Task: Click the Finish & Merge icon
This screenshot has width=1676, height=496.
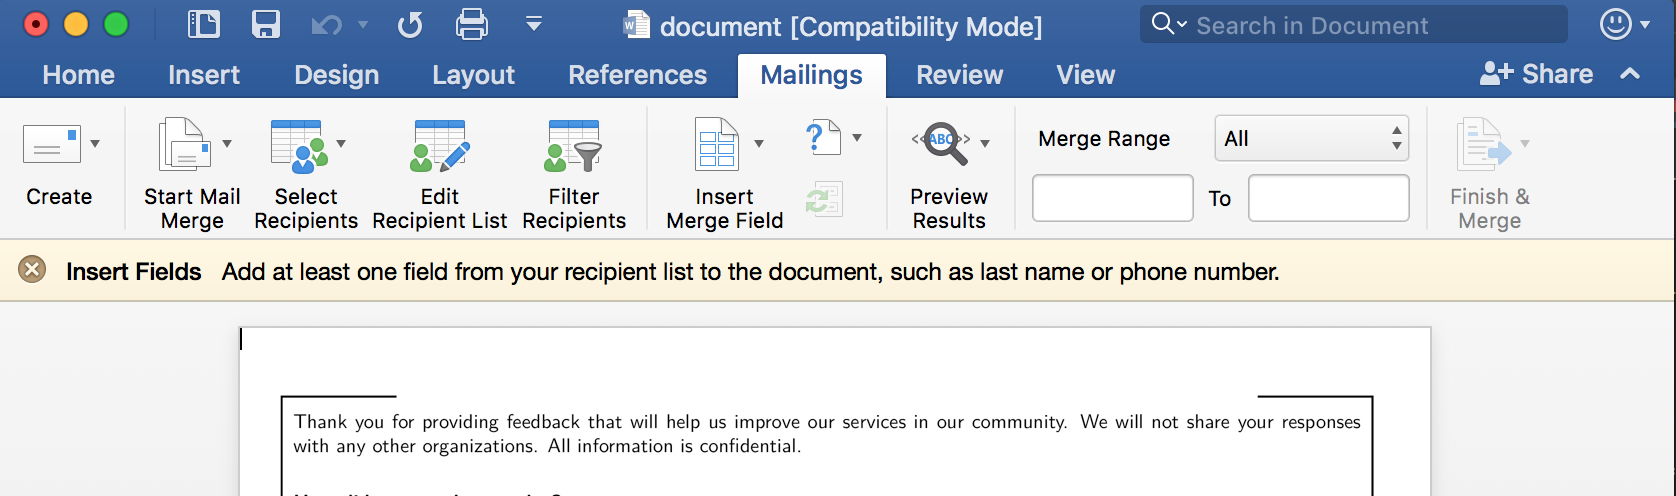Action: pos(1483,145)
